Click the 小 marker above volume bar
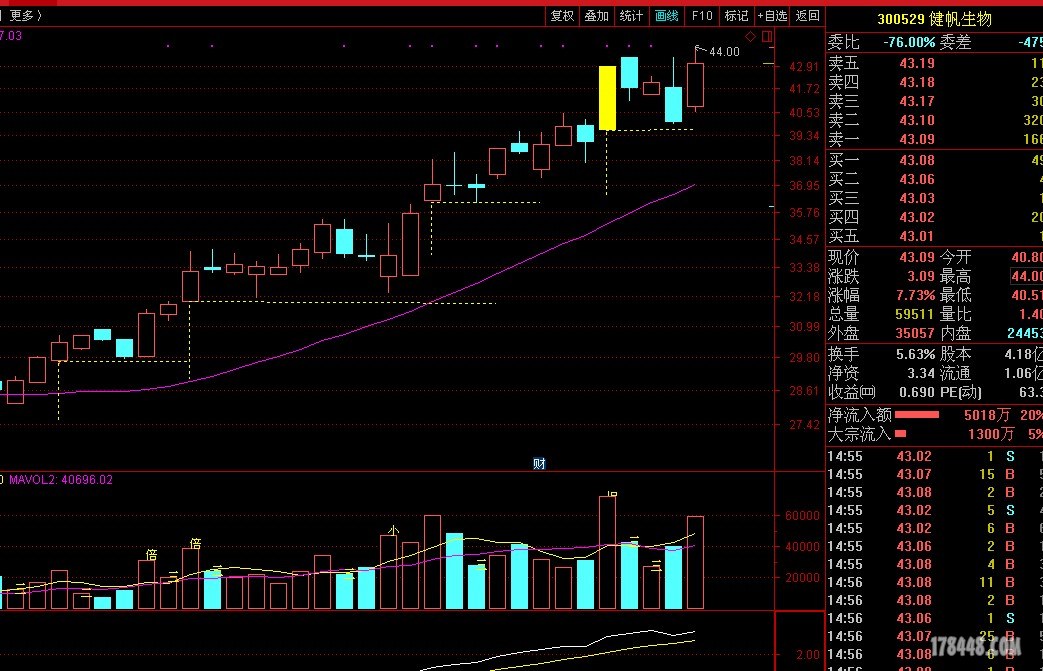 (x=393, y=530)
